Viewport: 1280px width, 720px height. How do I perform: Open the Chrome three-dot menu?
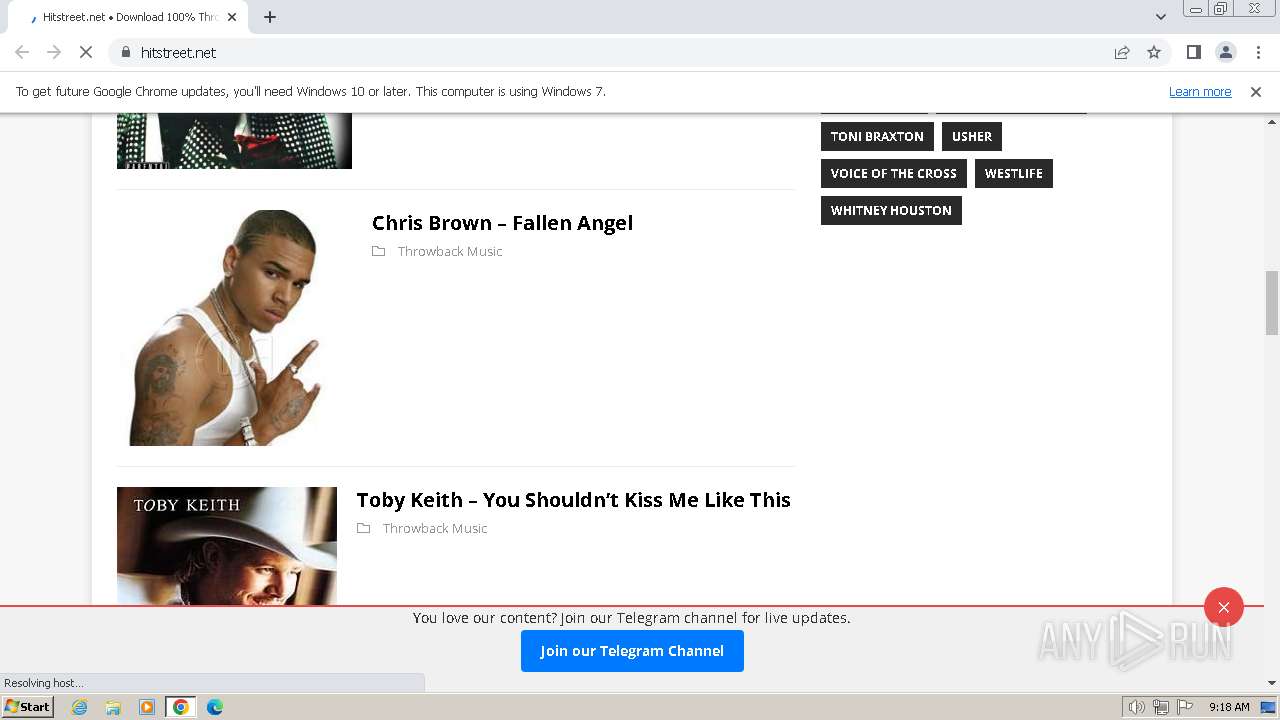(1258, 52)
